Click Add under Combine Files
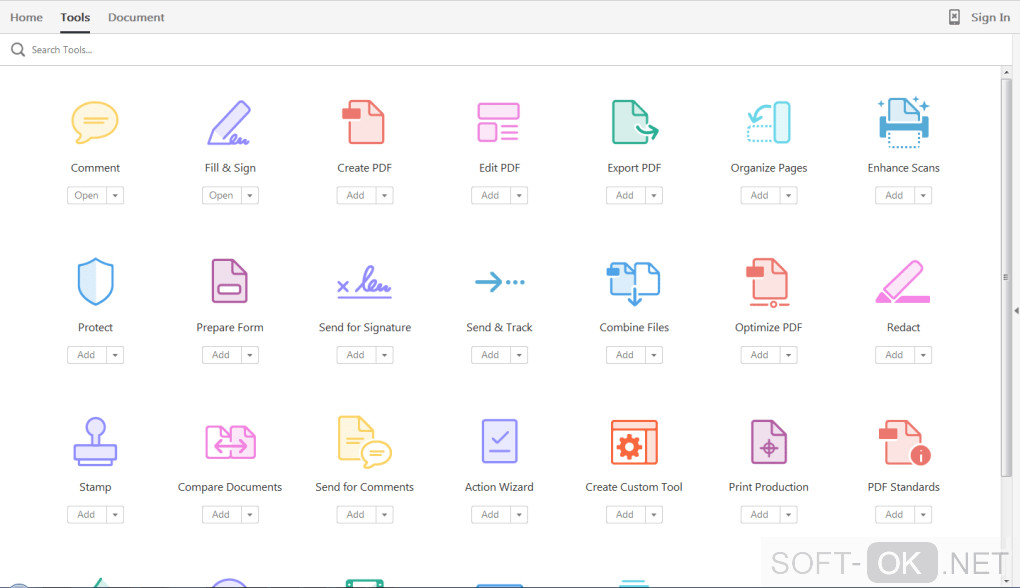 tap(625, 354)
